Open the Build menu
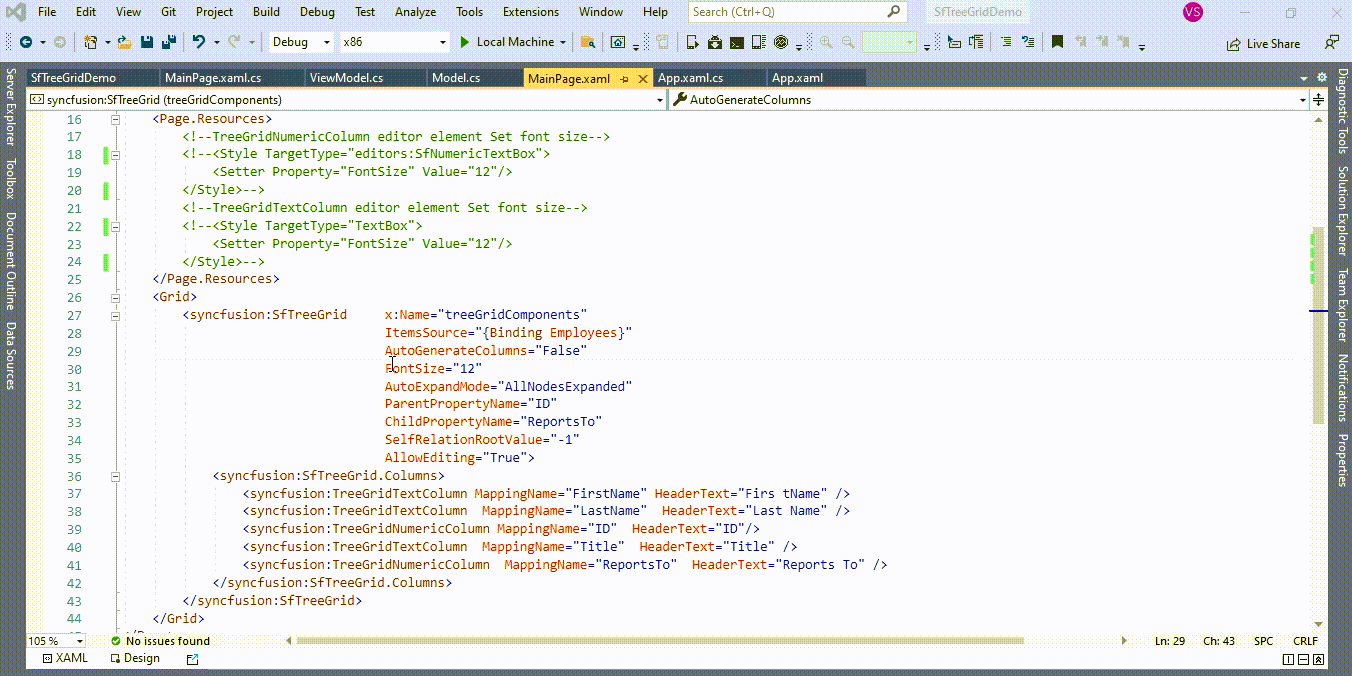The image size is (1352, 676). (266, 12)
